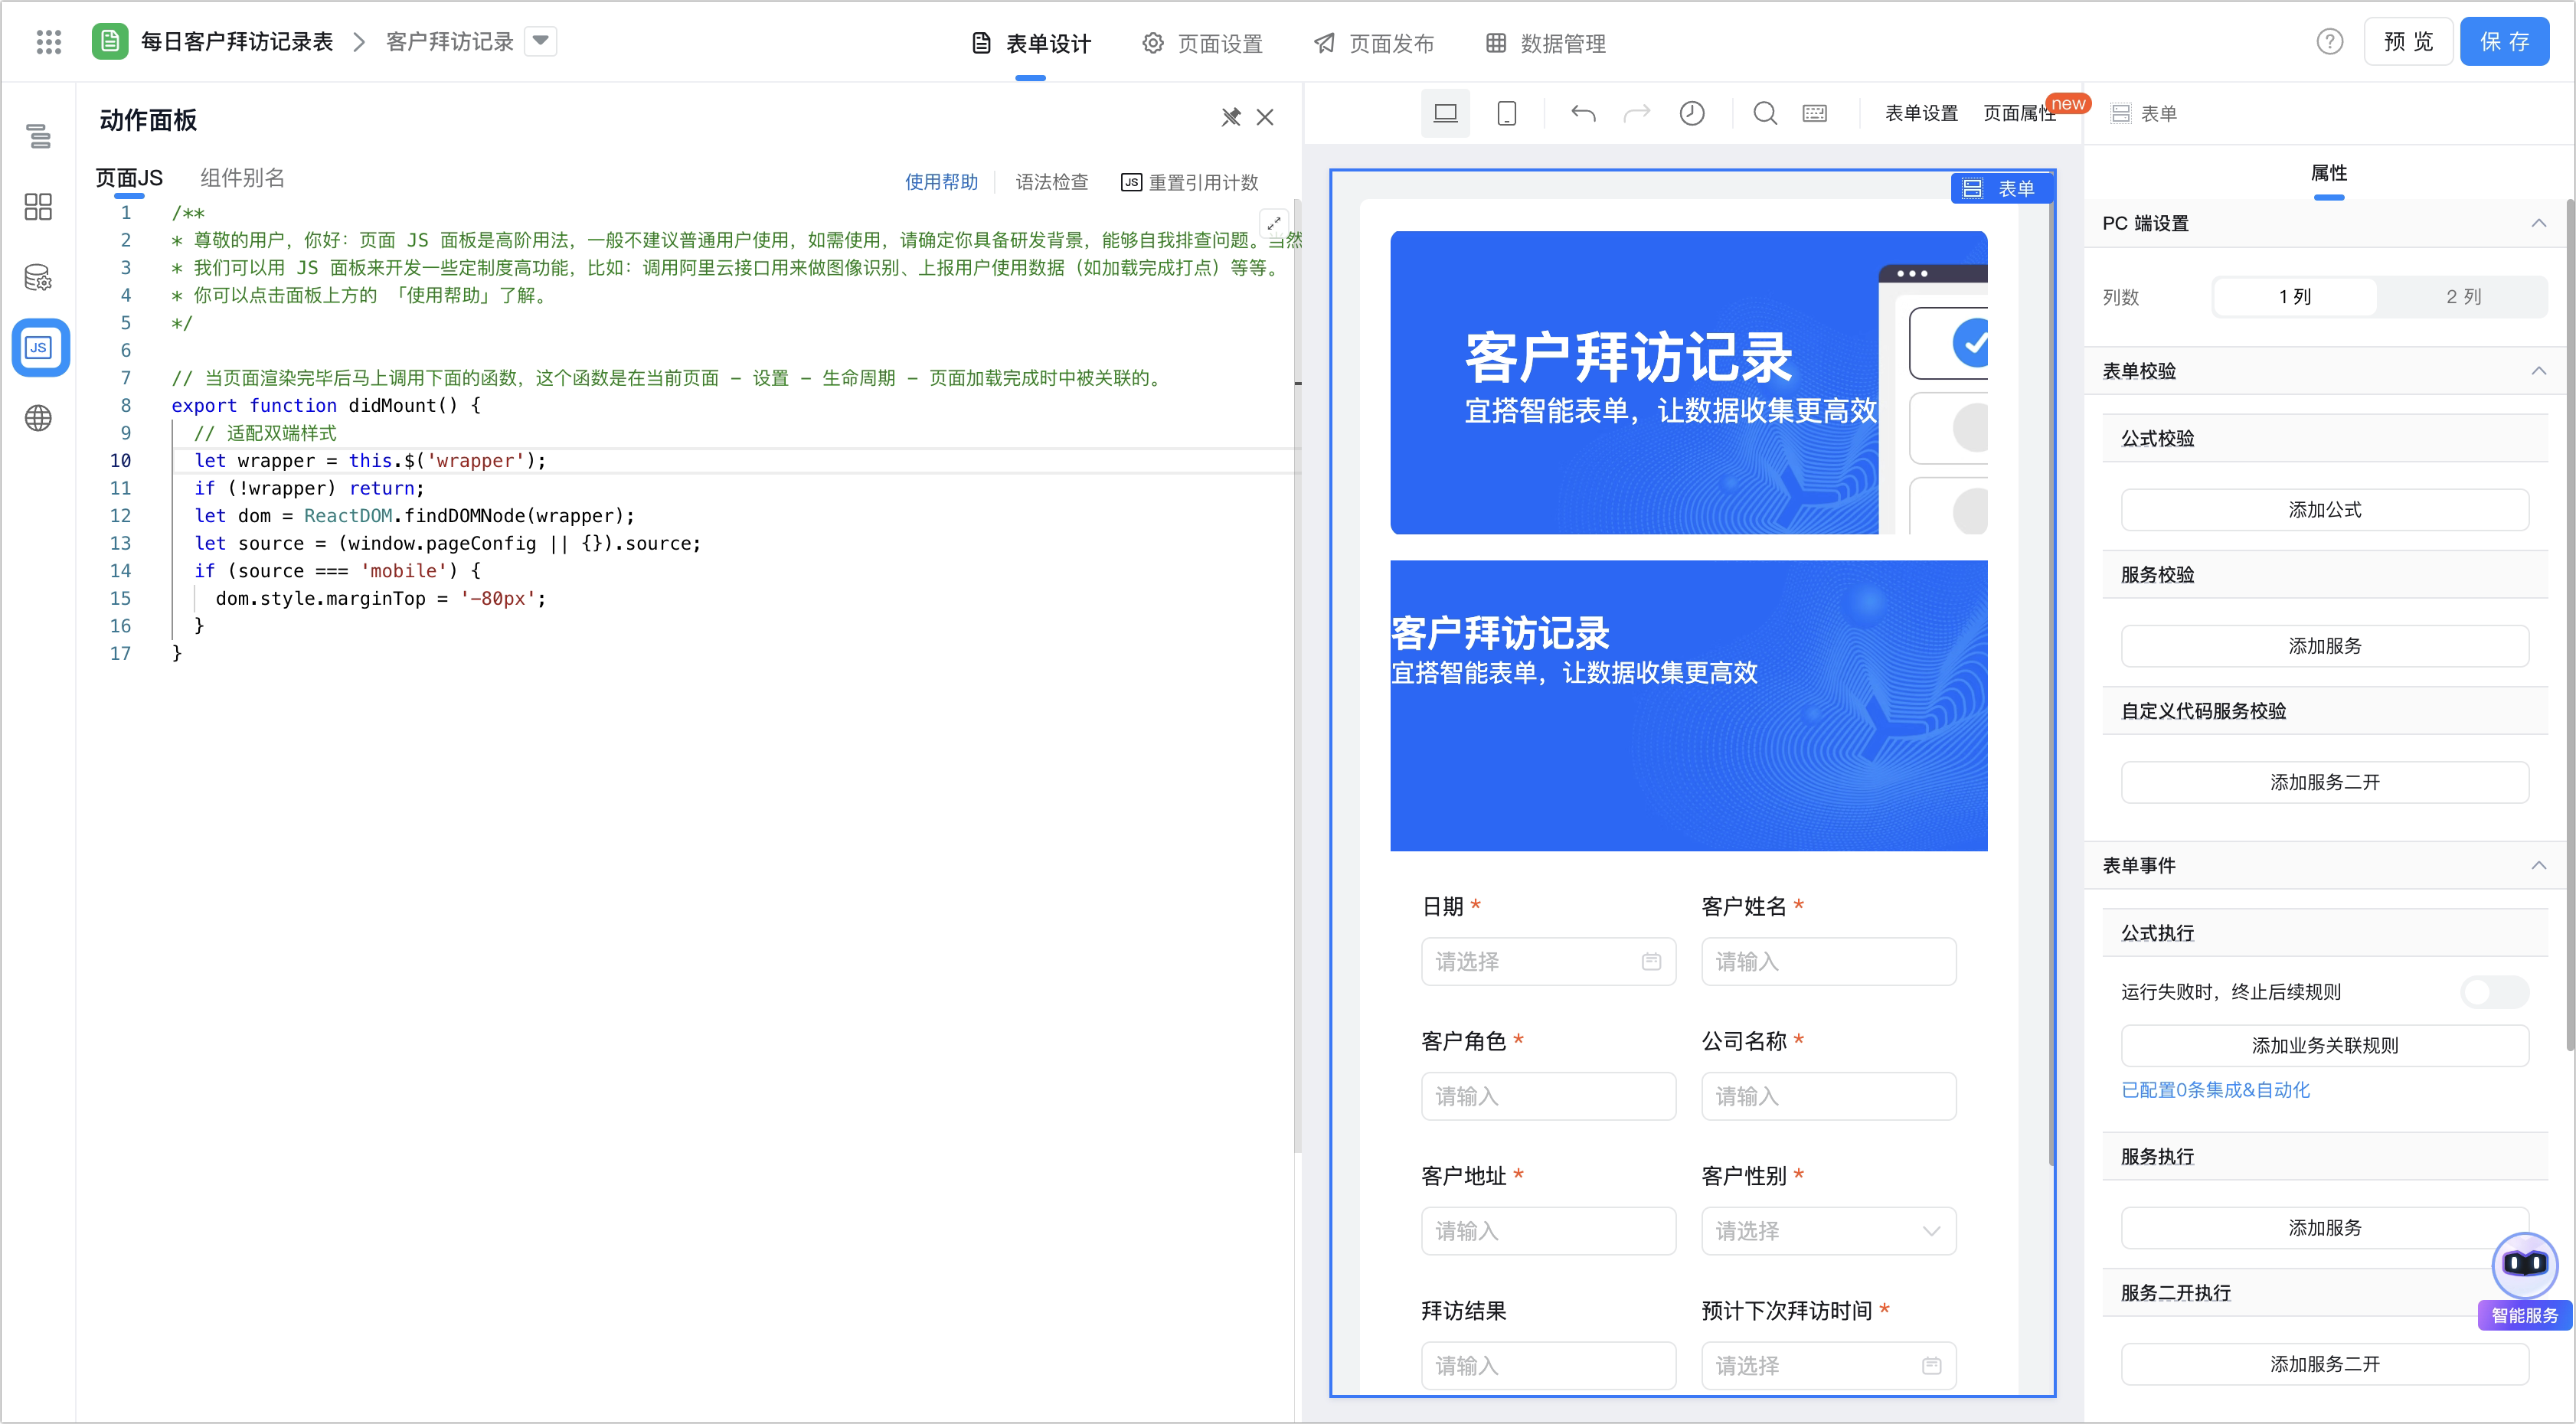This screenshot has height=1424, width=2576.
Task: Open the component library grid icon
Action: (x=38, y=207)
